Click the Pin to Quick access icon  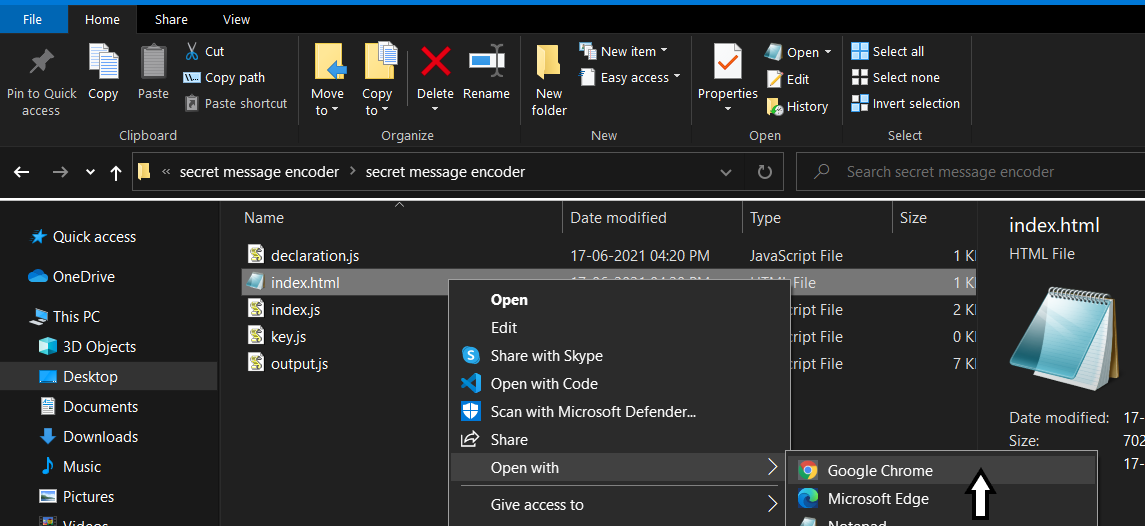click(41, 62)
